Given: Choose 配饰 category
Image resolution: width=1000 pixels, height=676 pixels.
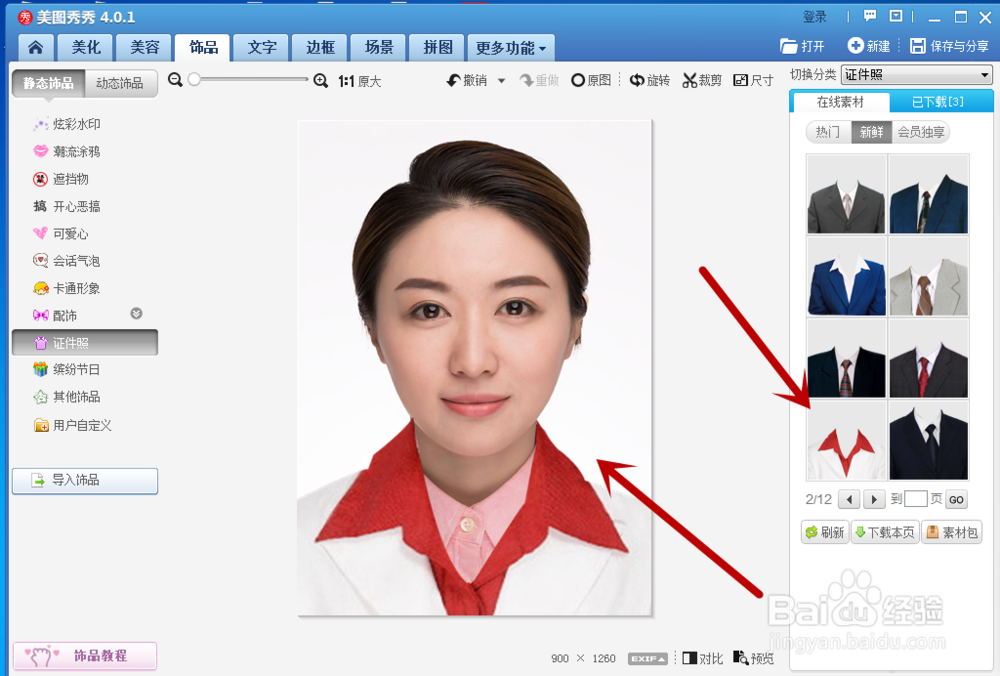Looking at the screenshot, I should [55, 316].
